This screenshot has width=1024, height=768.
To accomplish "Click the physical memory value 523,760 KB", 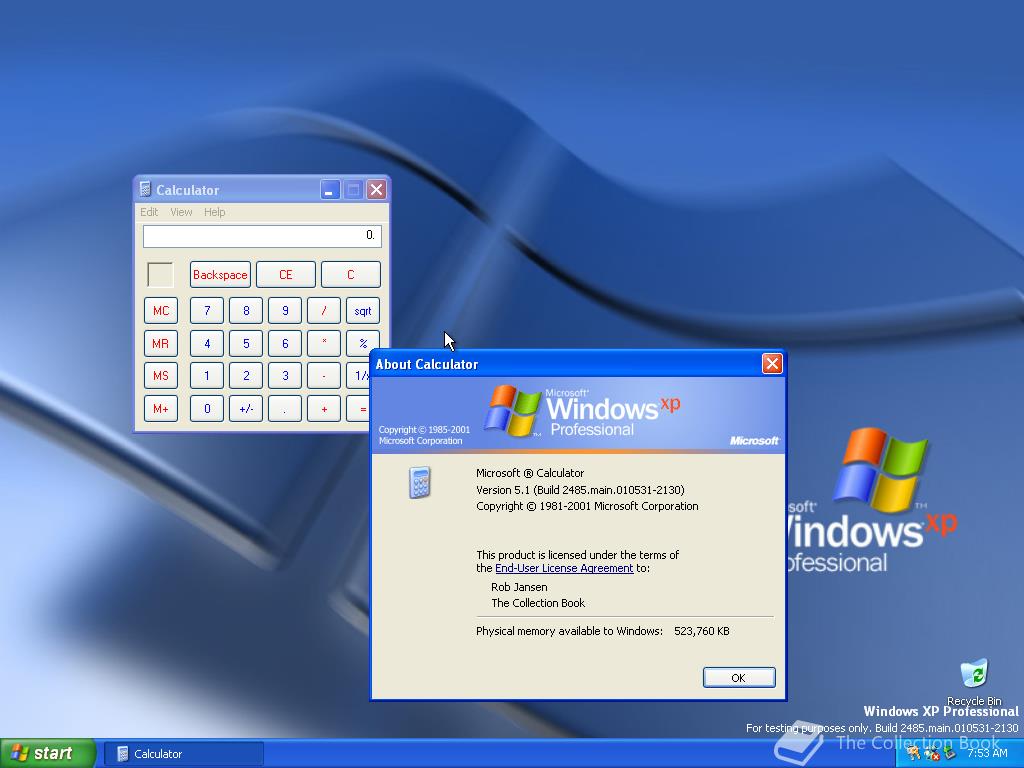I will pyautogui.click(x=701, y=631).
